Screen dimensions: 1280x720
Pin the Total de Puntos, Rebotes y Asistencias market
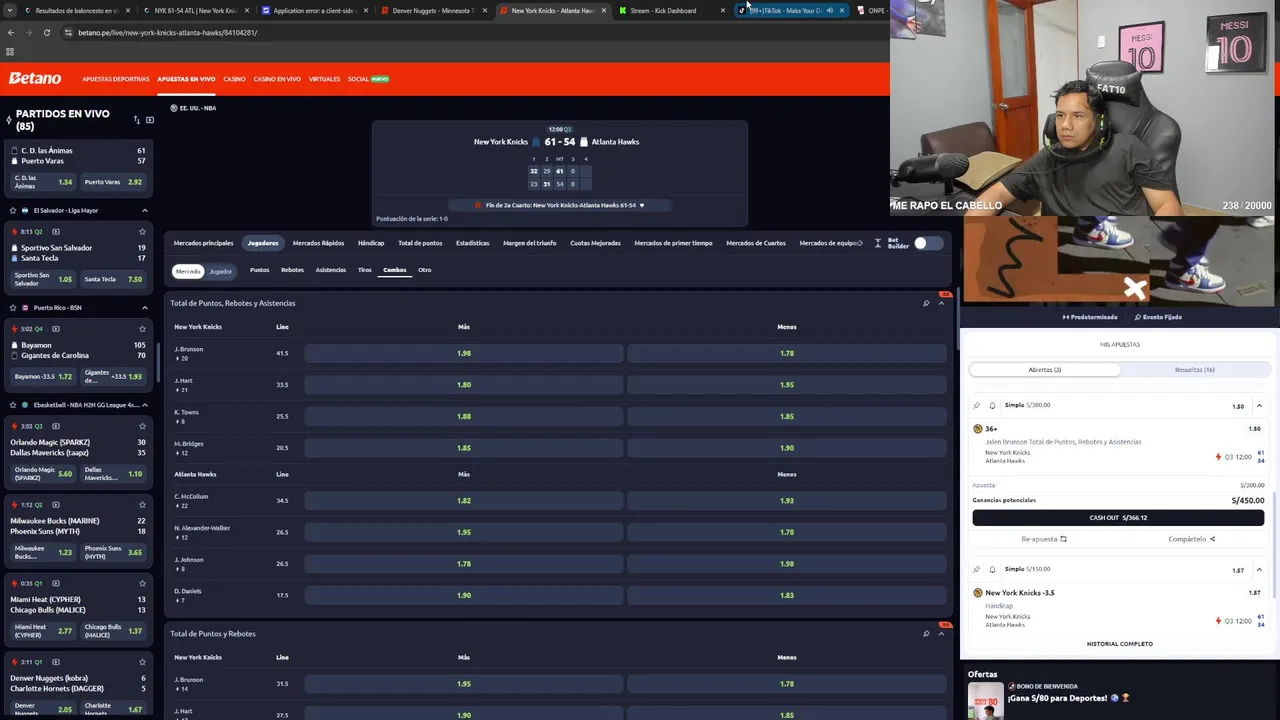point(926,303)
